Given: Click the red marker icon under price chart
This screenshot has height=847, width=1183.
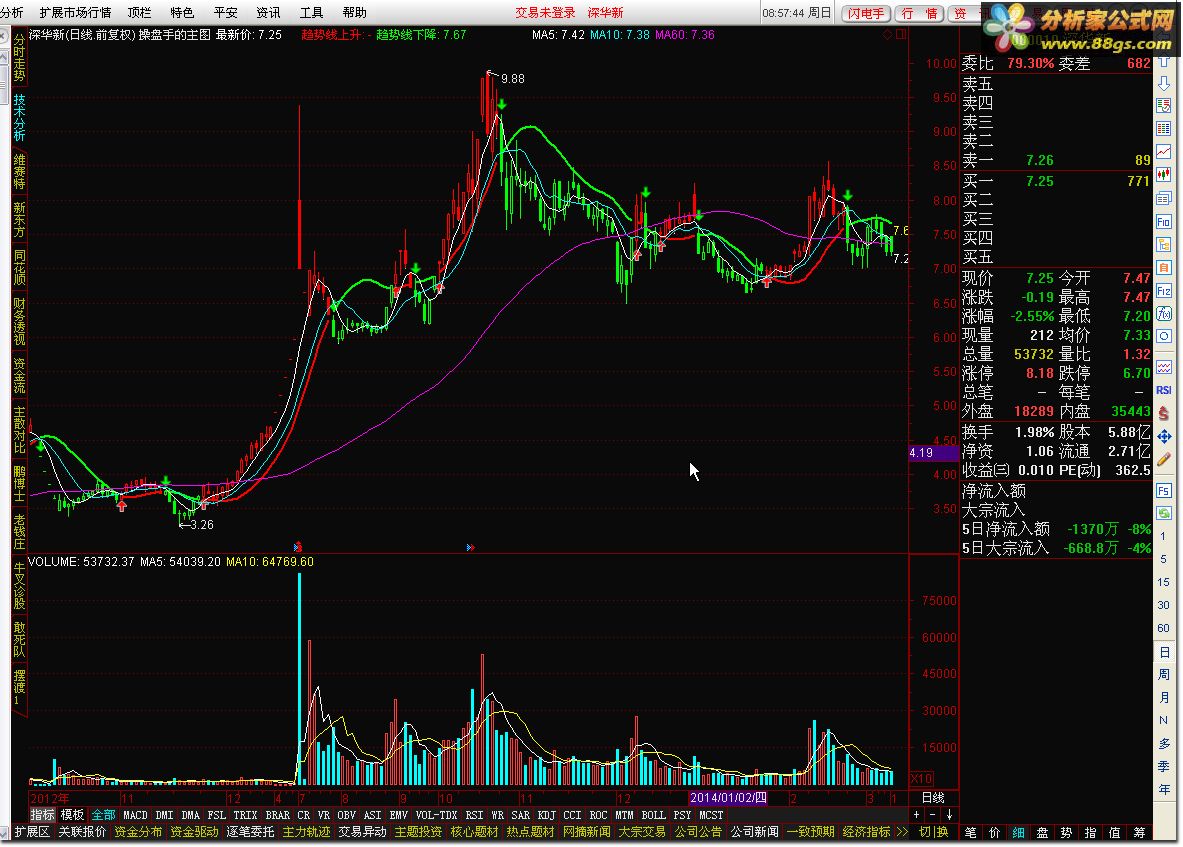Looking at the screenshot, I should [298, 547].
